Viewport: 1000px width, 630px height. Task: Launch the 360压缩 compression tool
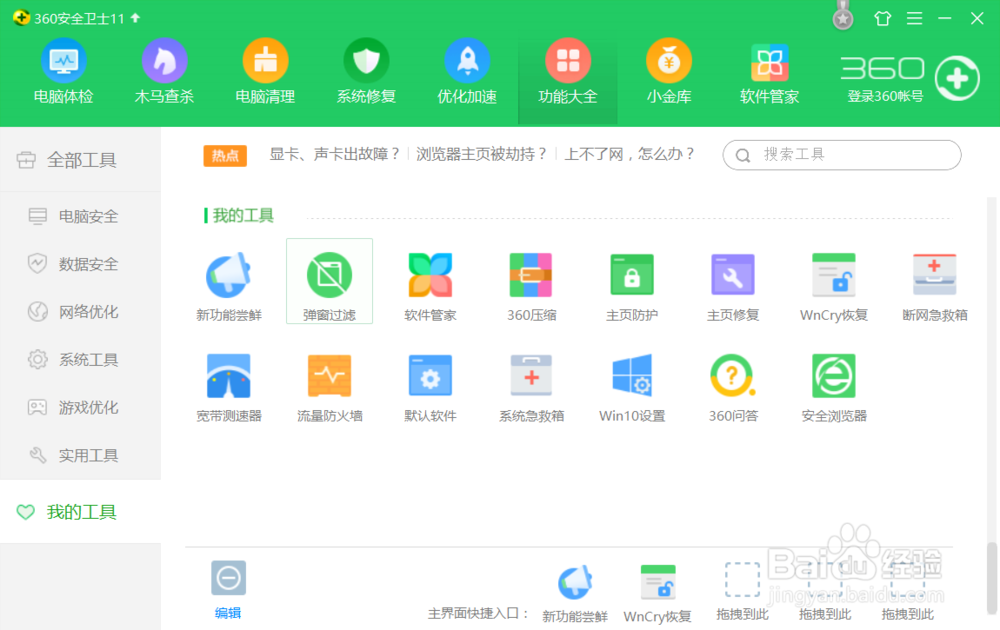click(531, 275)
